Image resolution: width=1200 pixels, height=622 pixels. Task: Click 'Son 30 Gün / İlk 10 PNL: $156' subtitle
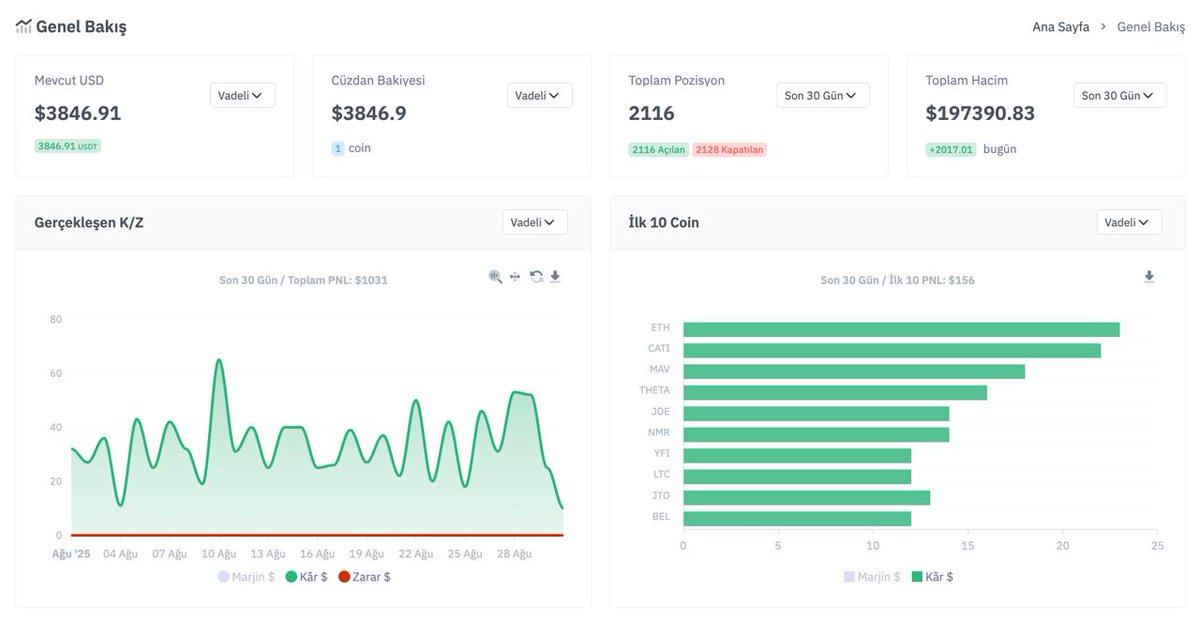point(897,280)
